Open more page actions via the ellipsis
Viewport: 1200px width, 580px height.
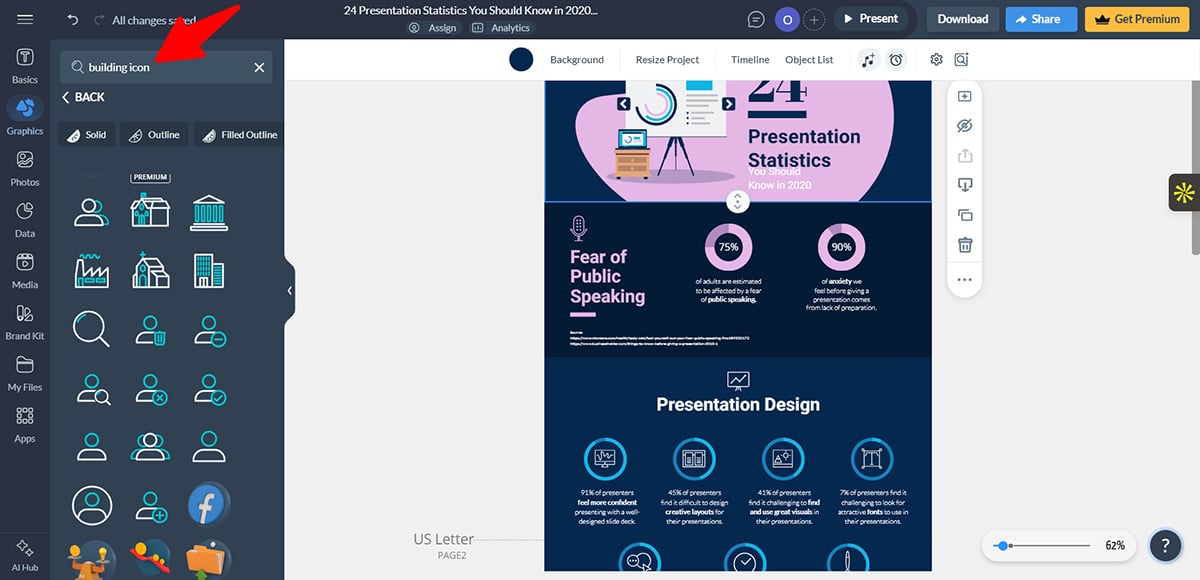click(964, 280)
